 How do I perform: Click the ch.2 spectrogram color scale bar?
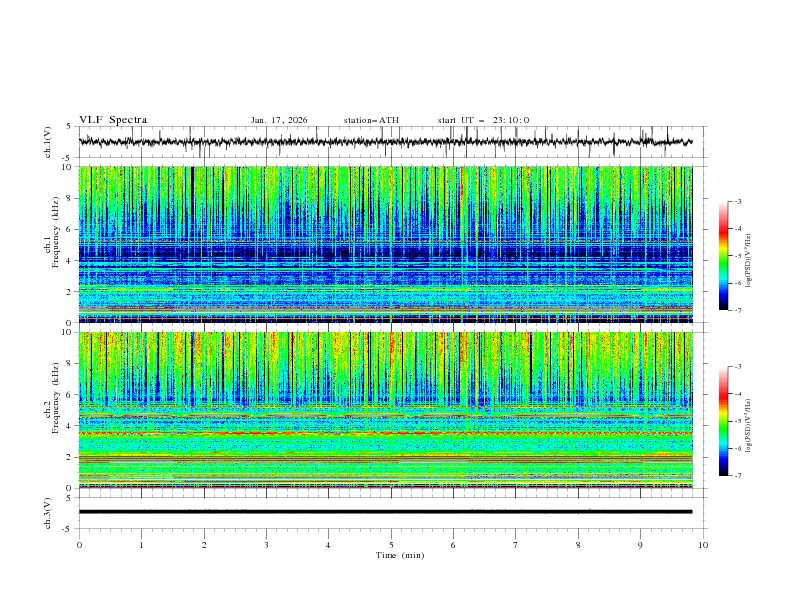(x=723, y=421)
